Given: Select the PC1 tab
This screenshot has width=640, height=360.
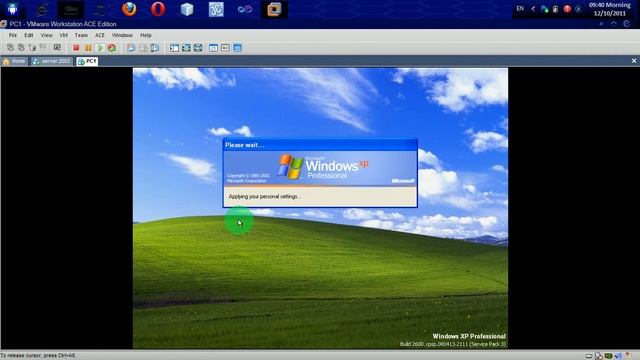Looking at the screenshot, I should 87,61.
